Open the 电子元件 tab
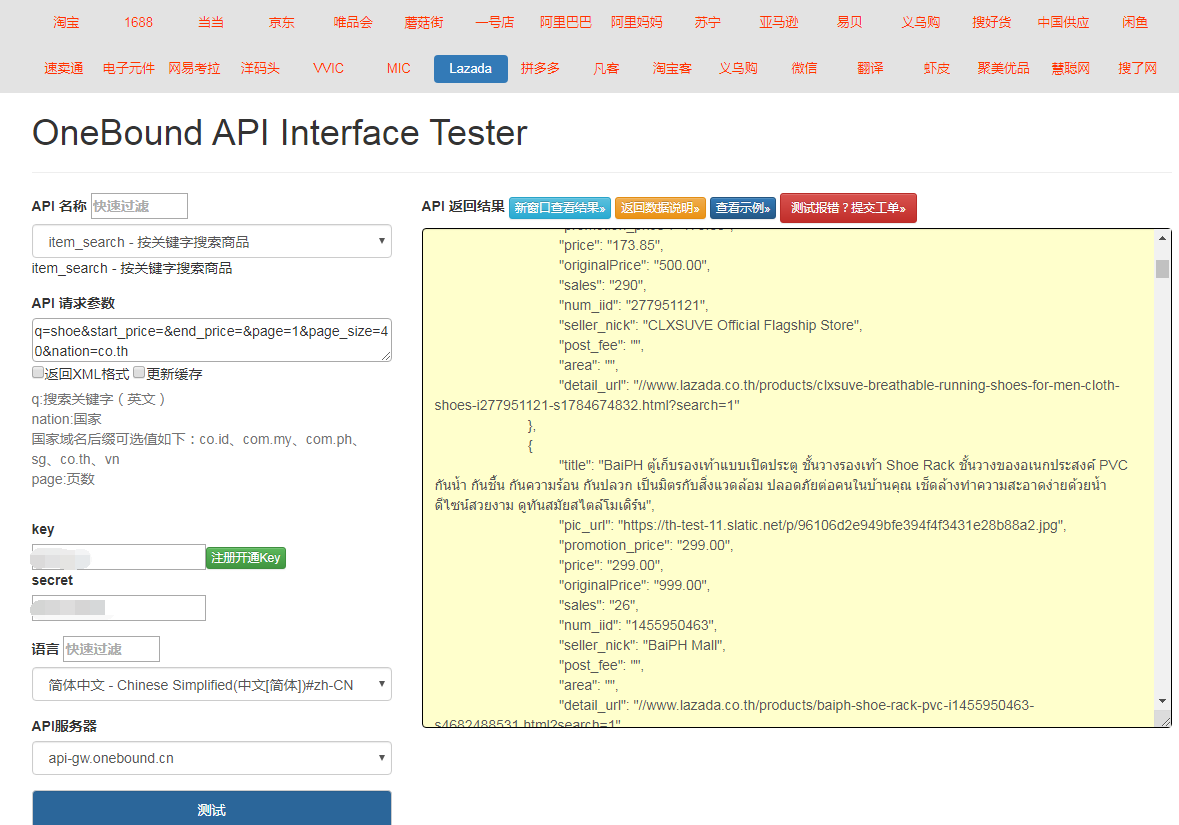Image resolution: width=1179 pixels, height=825 pixels. coord(129,68)
